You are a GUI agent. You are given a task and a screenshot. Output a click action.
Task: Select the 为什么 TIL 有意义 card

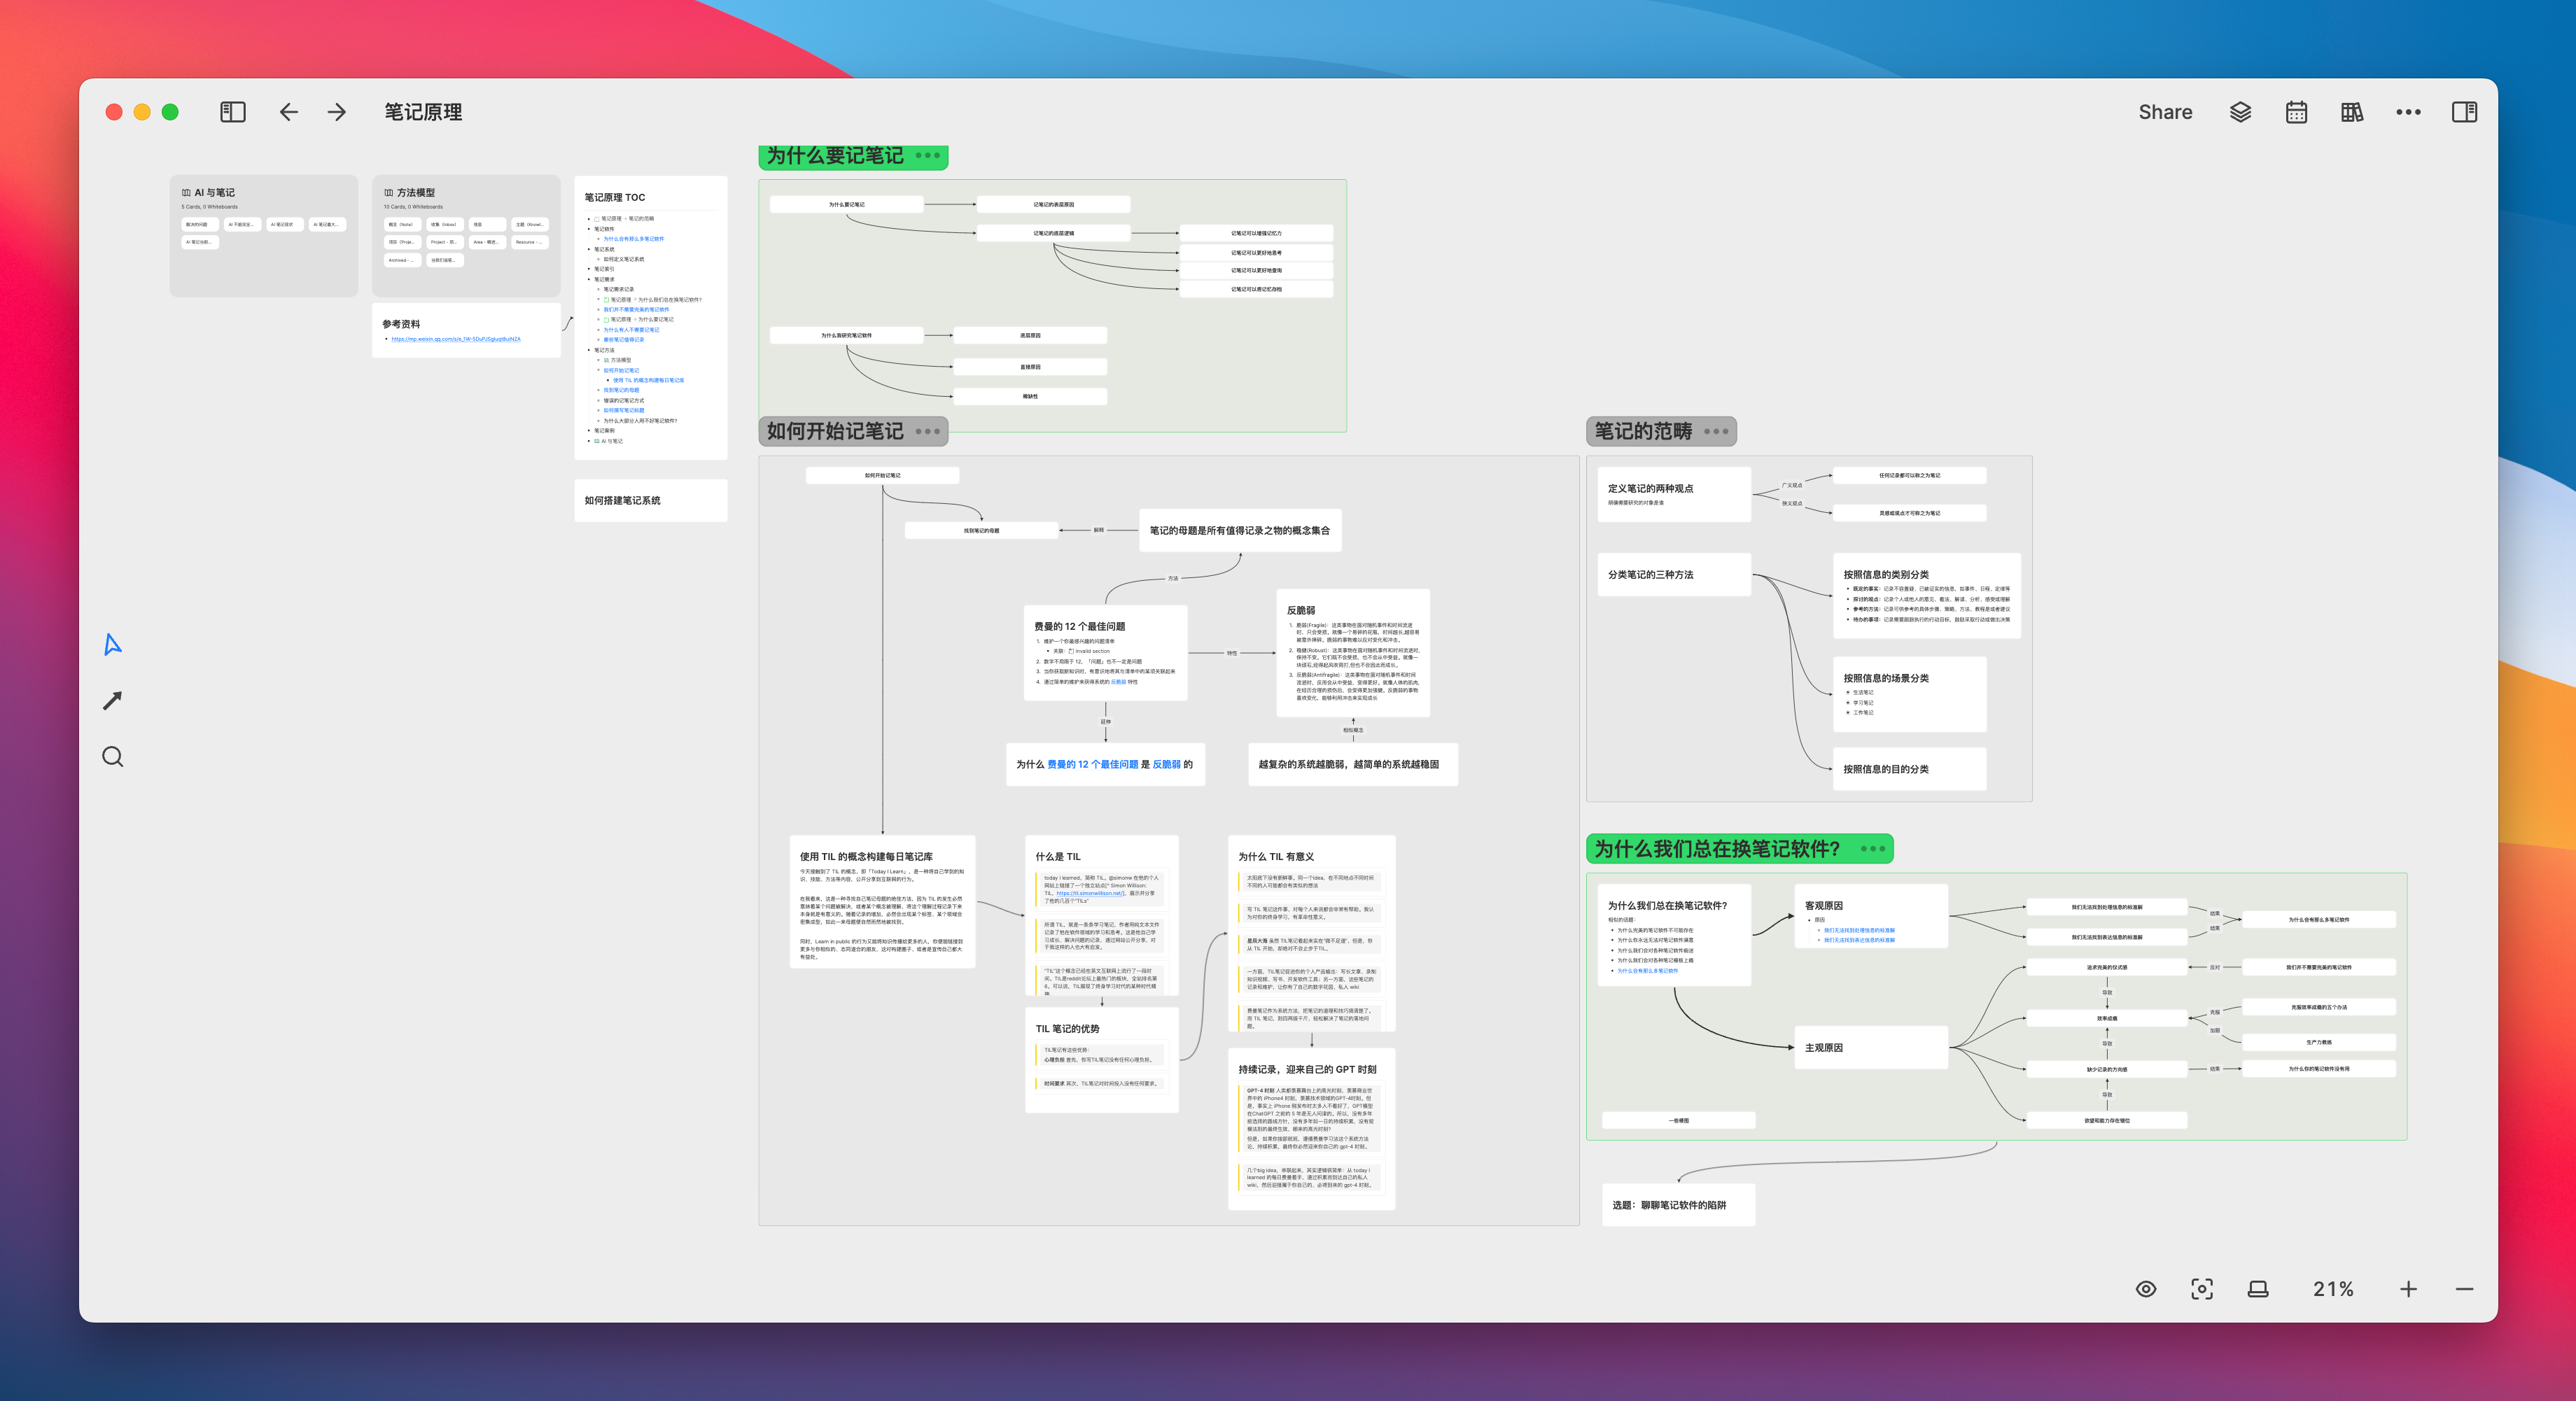(x=1311, y=933)
